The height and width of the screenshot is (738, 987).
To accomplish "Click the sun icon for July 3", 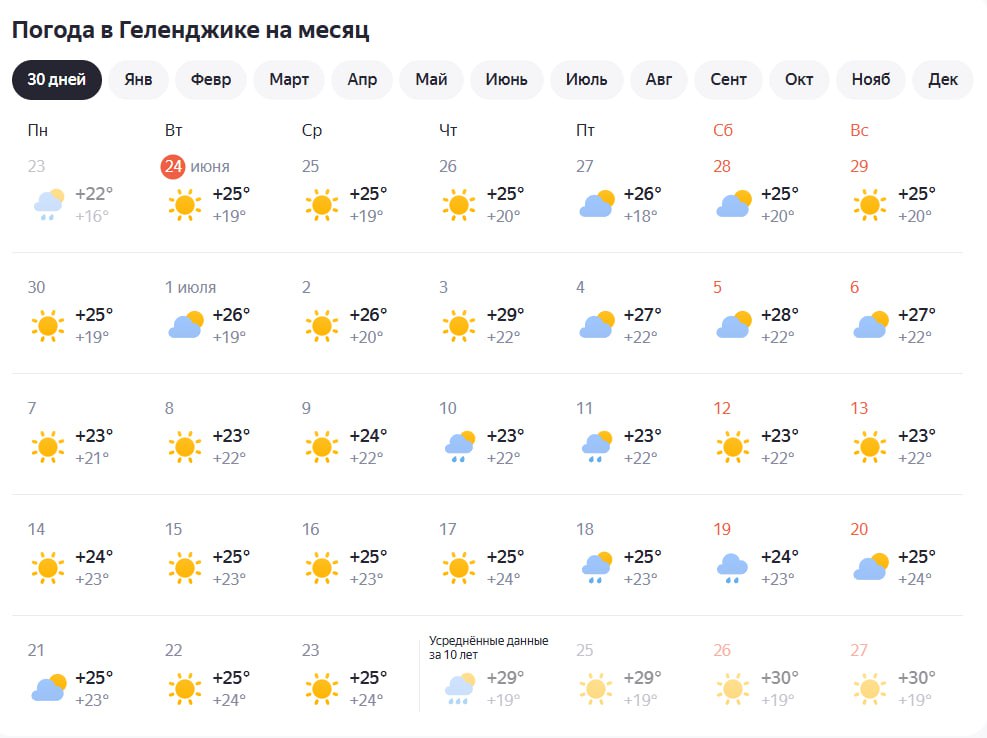I will coord(459,326).
